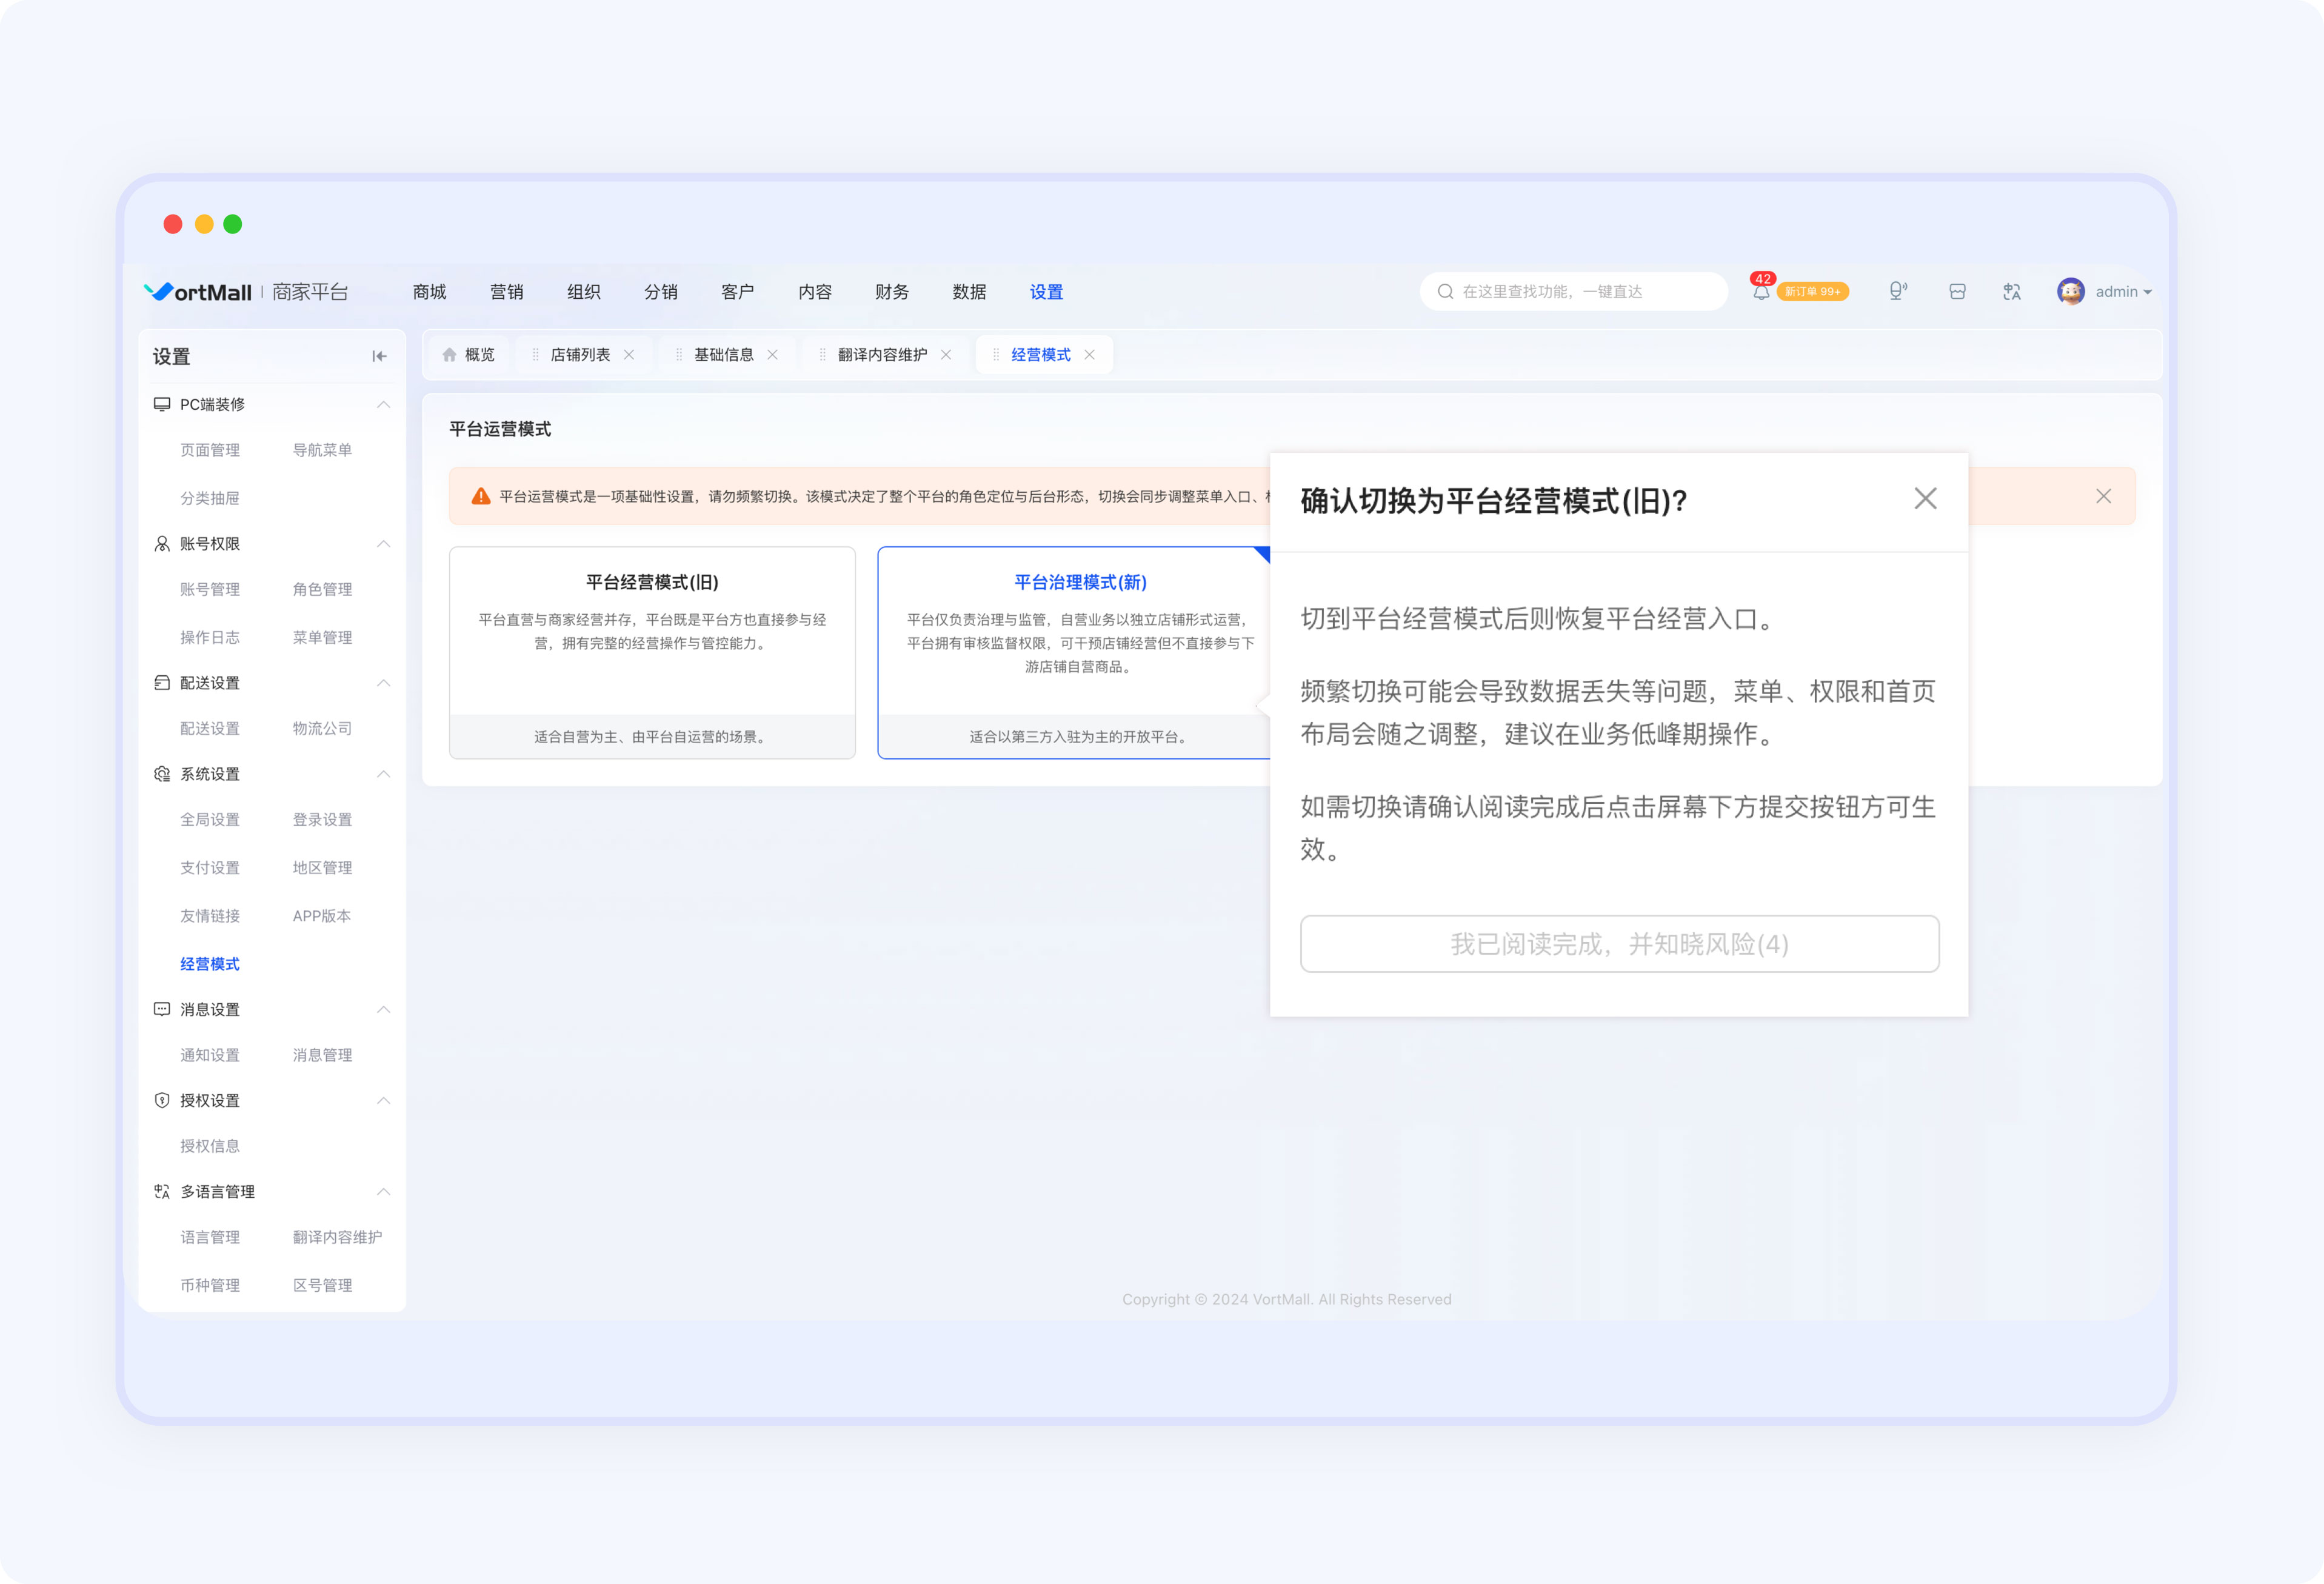Click the home icon on 概览 tab
2324x1584 pixels.
[449, 355]
